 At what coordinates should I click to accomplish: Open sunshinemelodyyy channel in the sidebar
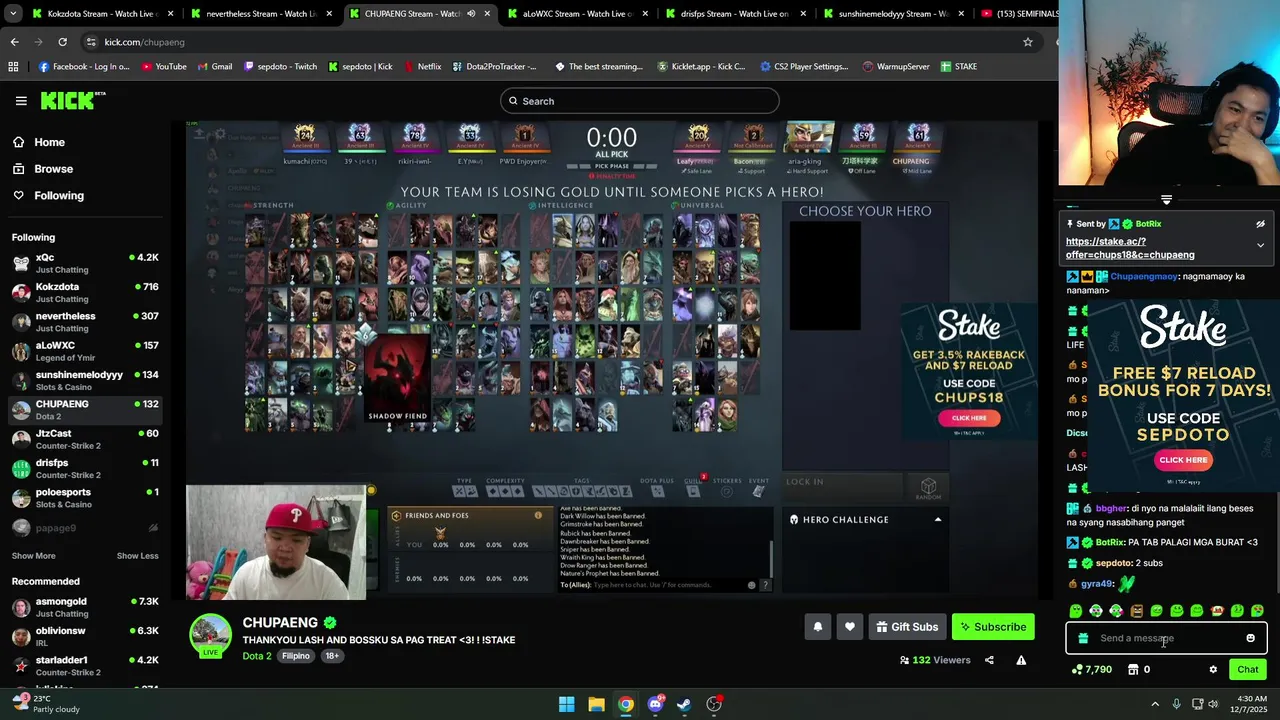pos(85,380)
